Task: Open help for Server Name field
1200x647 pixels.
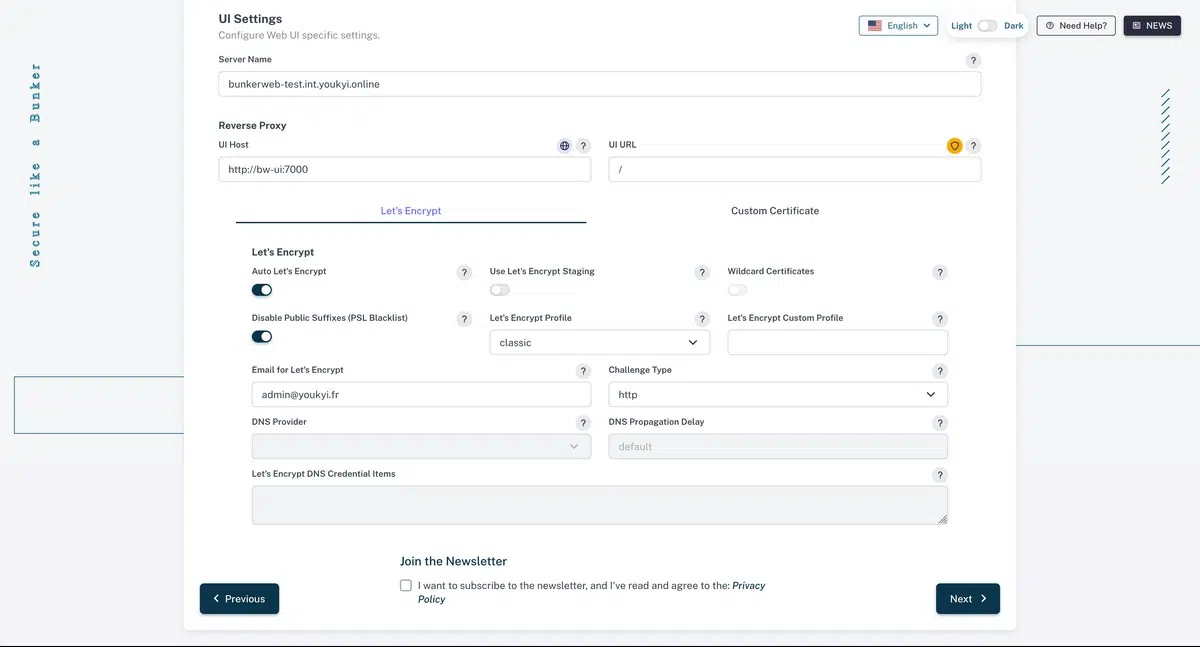Action: (x=973, y=61)
